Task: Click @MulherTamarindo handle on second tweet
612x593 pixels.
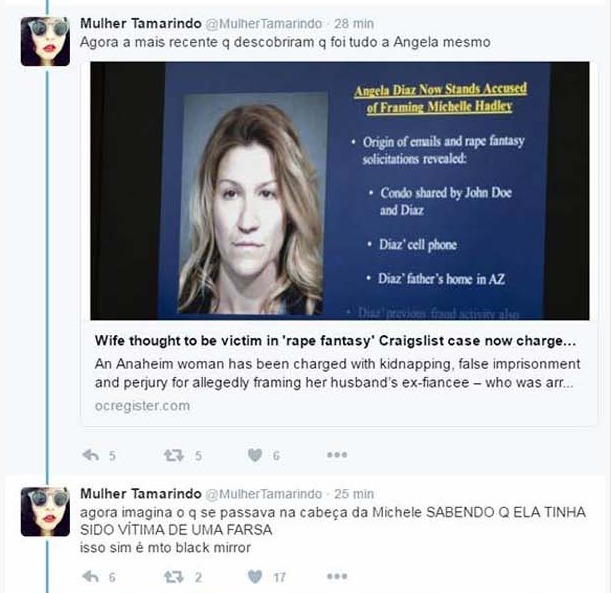Action: [x=263, y=494]
